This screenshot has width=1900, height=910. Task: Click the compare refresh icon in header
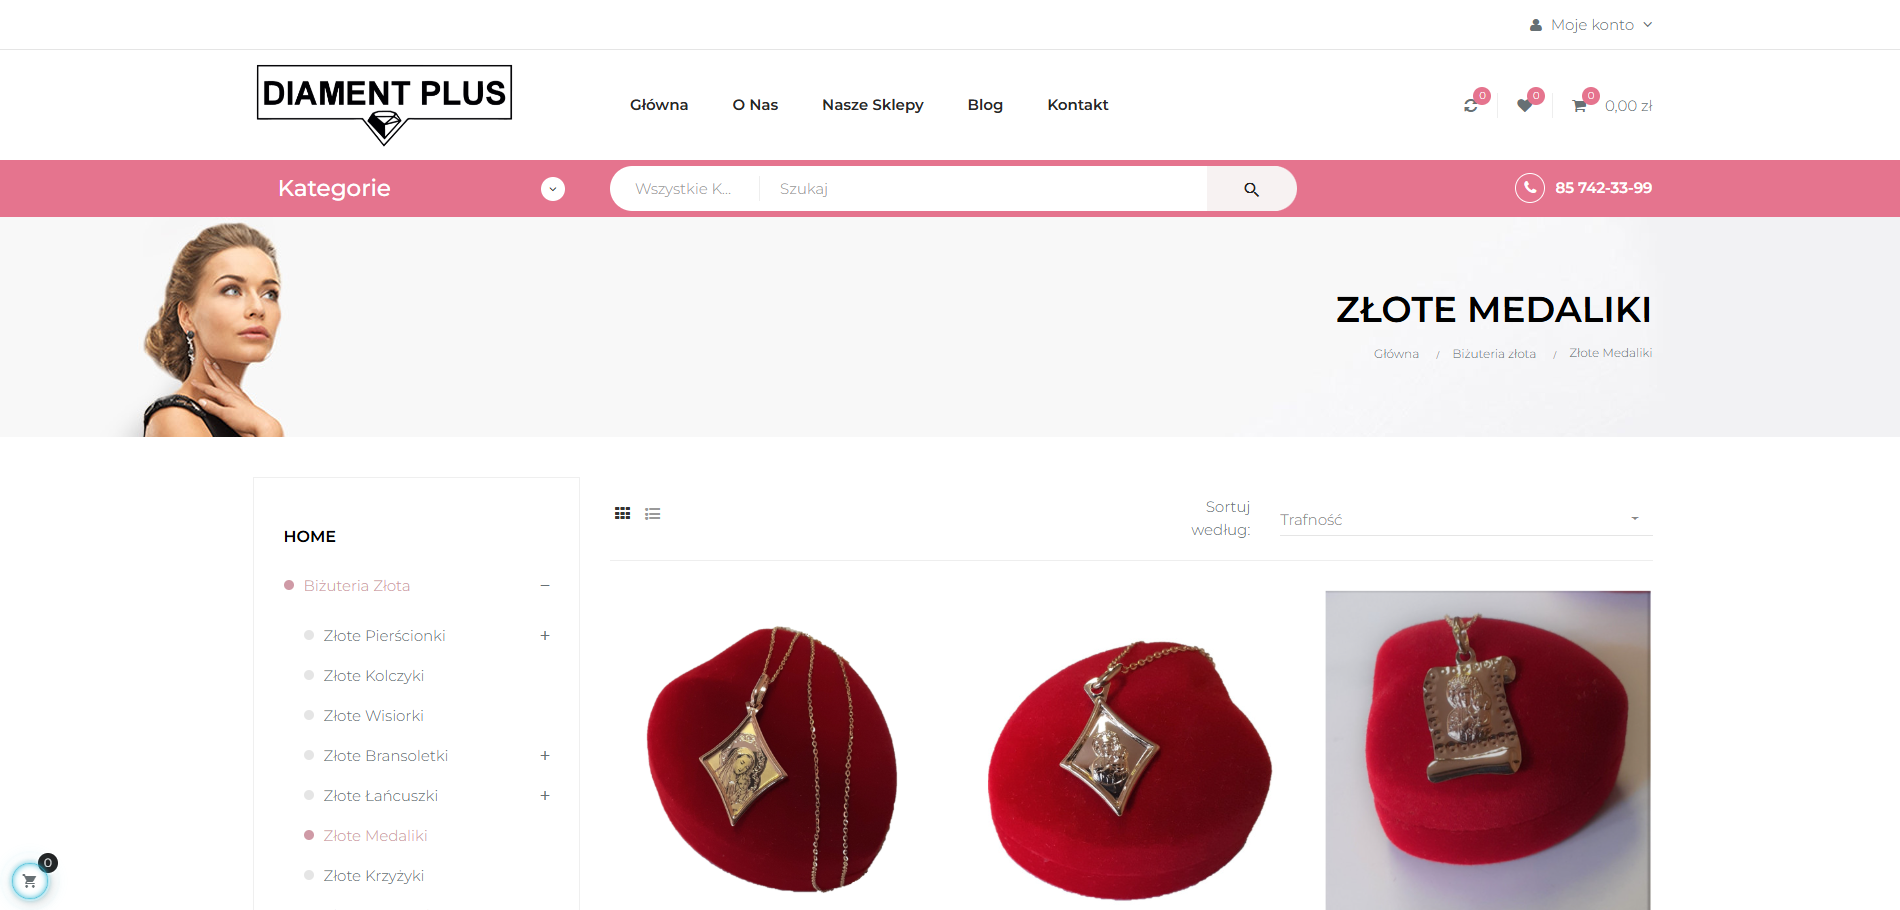click(1471, 105)
